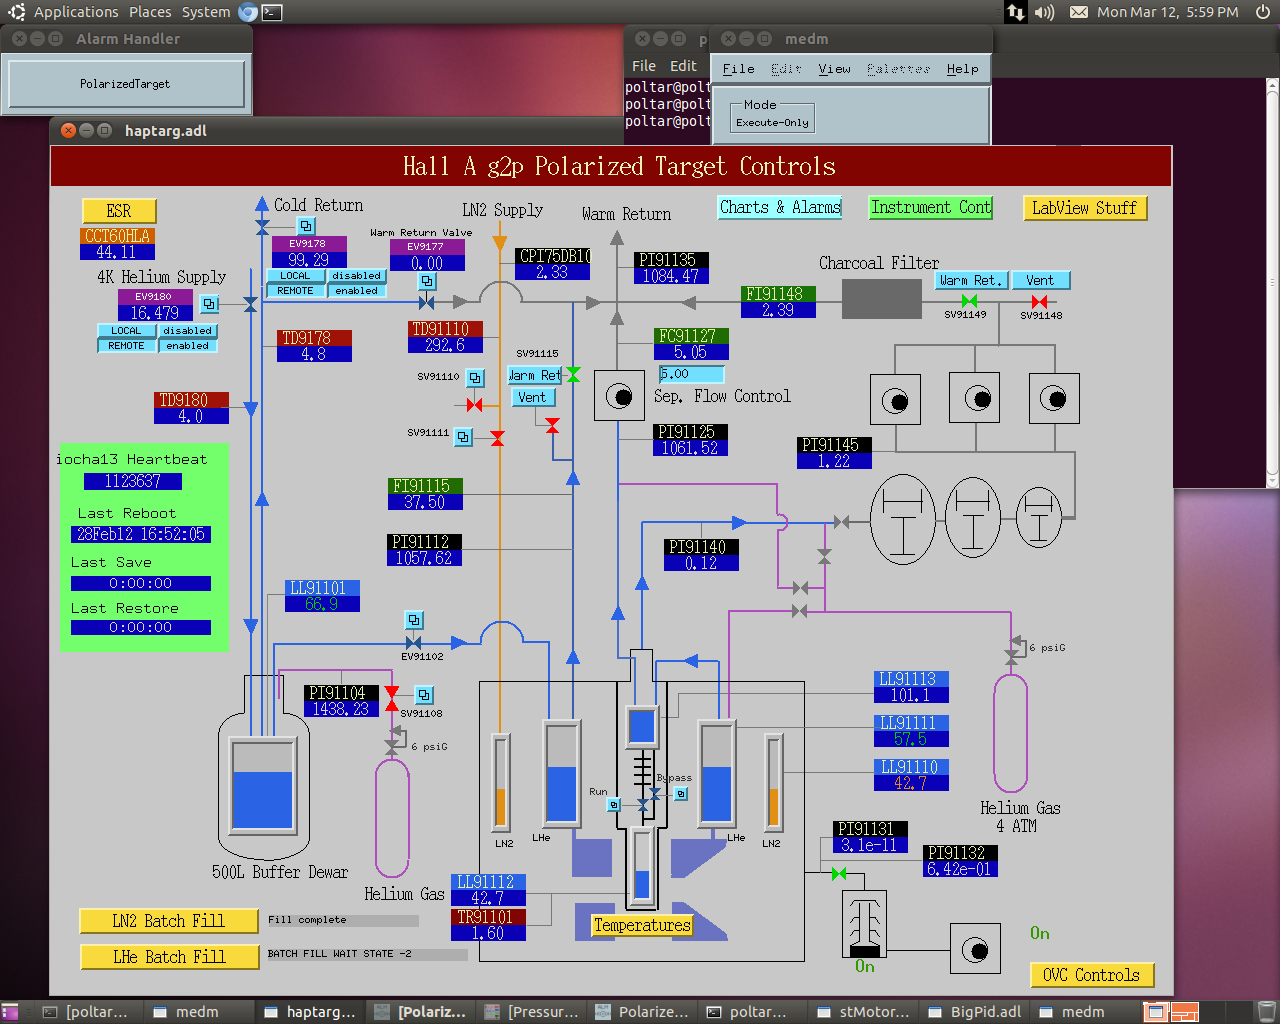Image resolution: width=1280 pixels, height=1024 pixels.
Task: Open related display icon next to SV91111
Action: coord(464,436)
